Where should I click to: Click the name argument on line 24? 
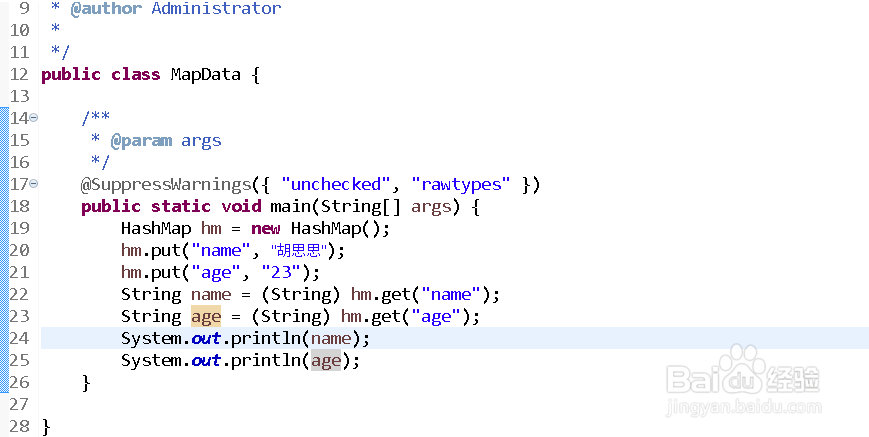pos(331,338)
